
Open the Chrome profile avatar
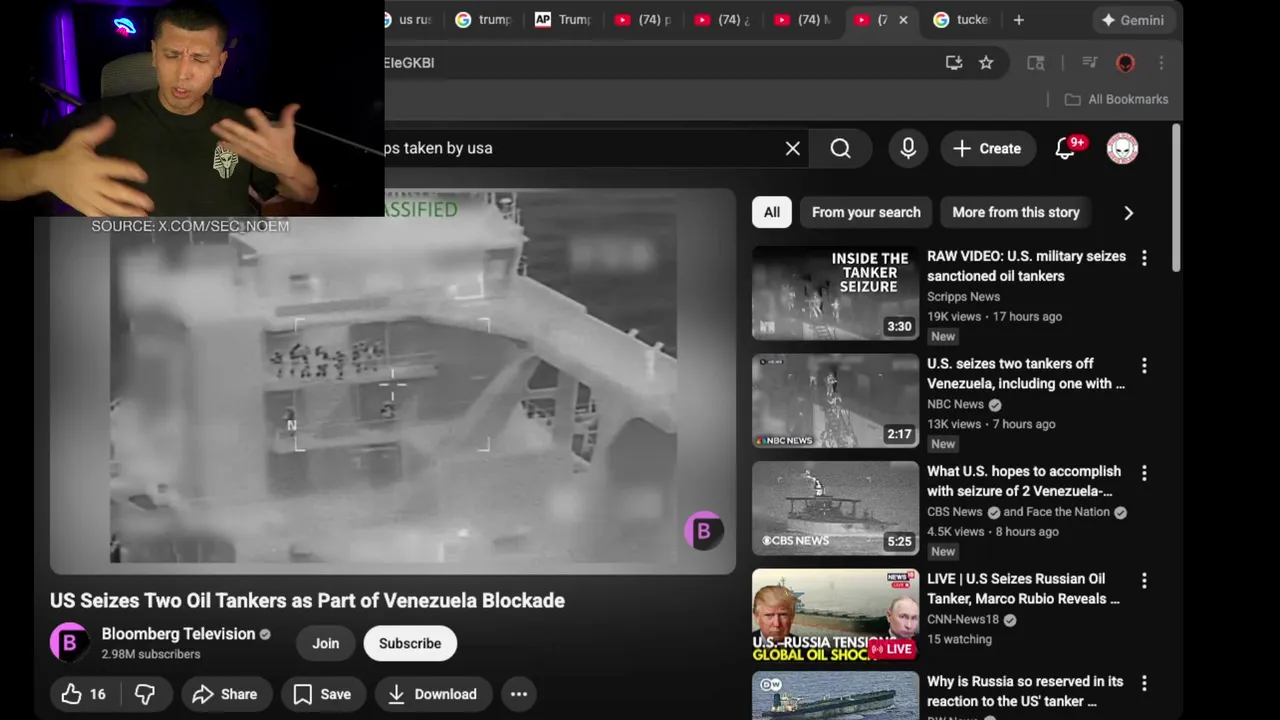tap(1125, 63)
